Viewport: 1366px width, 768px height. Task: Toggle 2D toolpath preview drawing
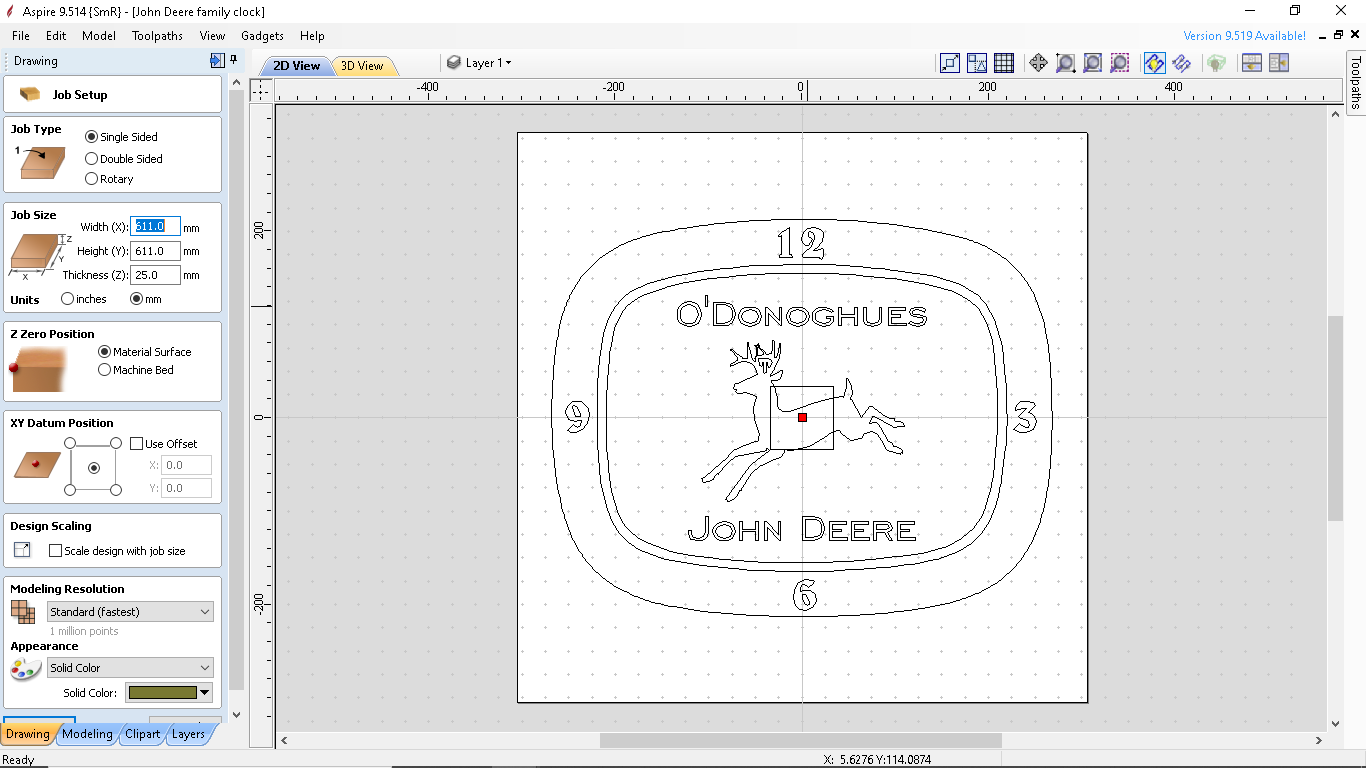(1154, 62)
